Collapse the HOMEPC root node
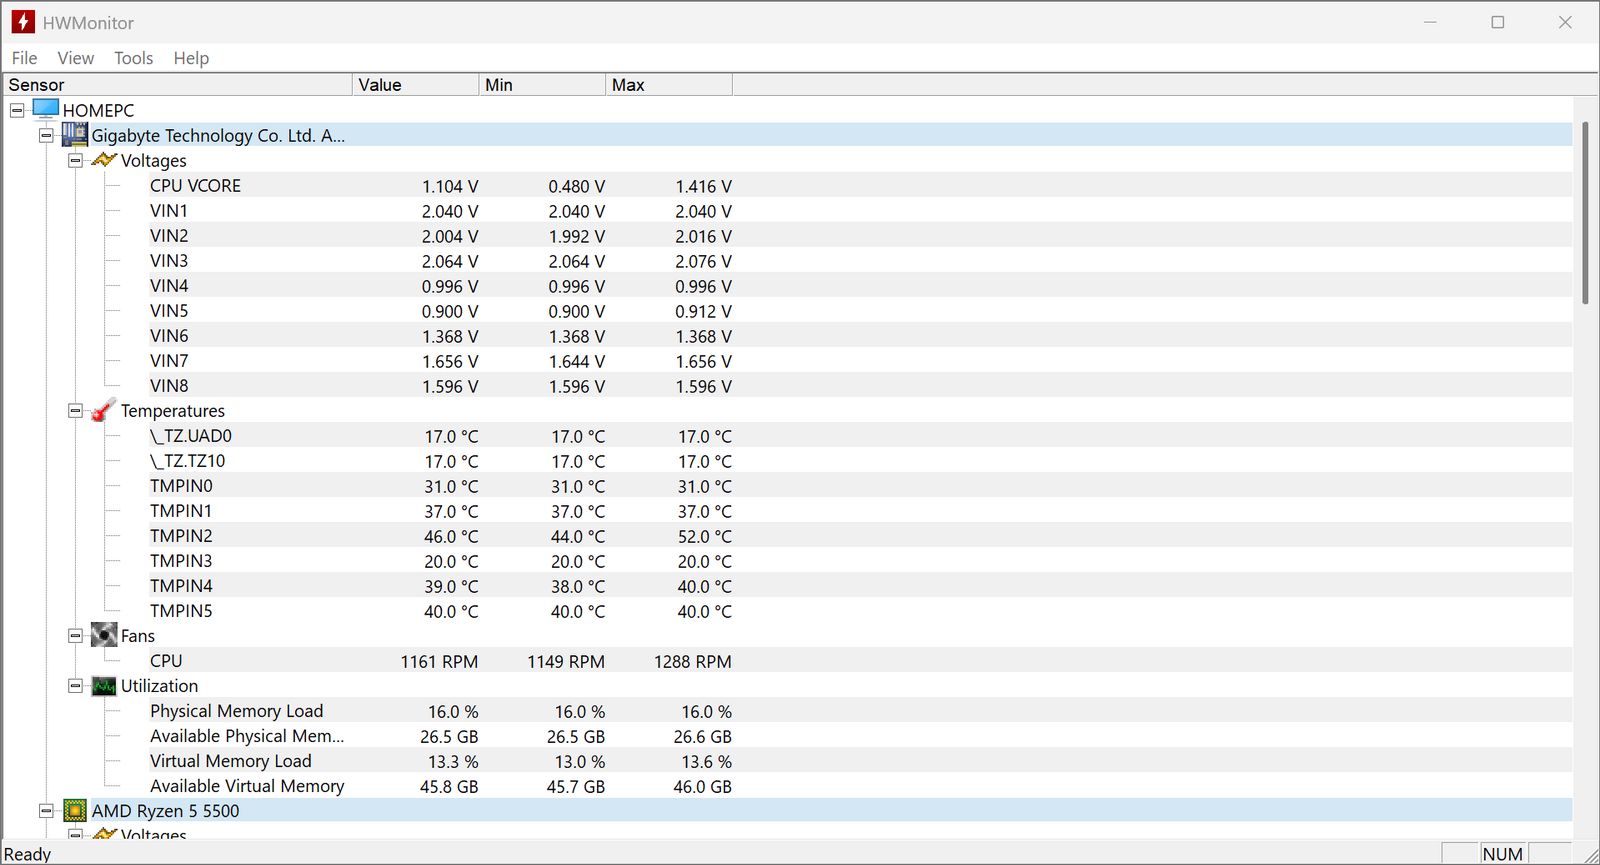The image size is (1600, 865). pos(17,110)
